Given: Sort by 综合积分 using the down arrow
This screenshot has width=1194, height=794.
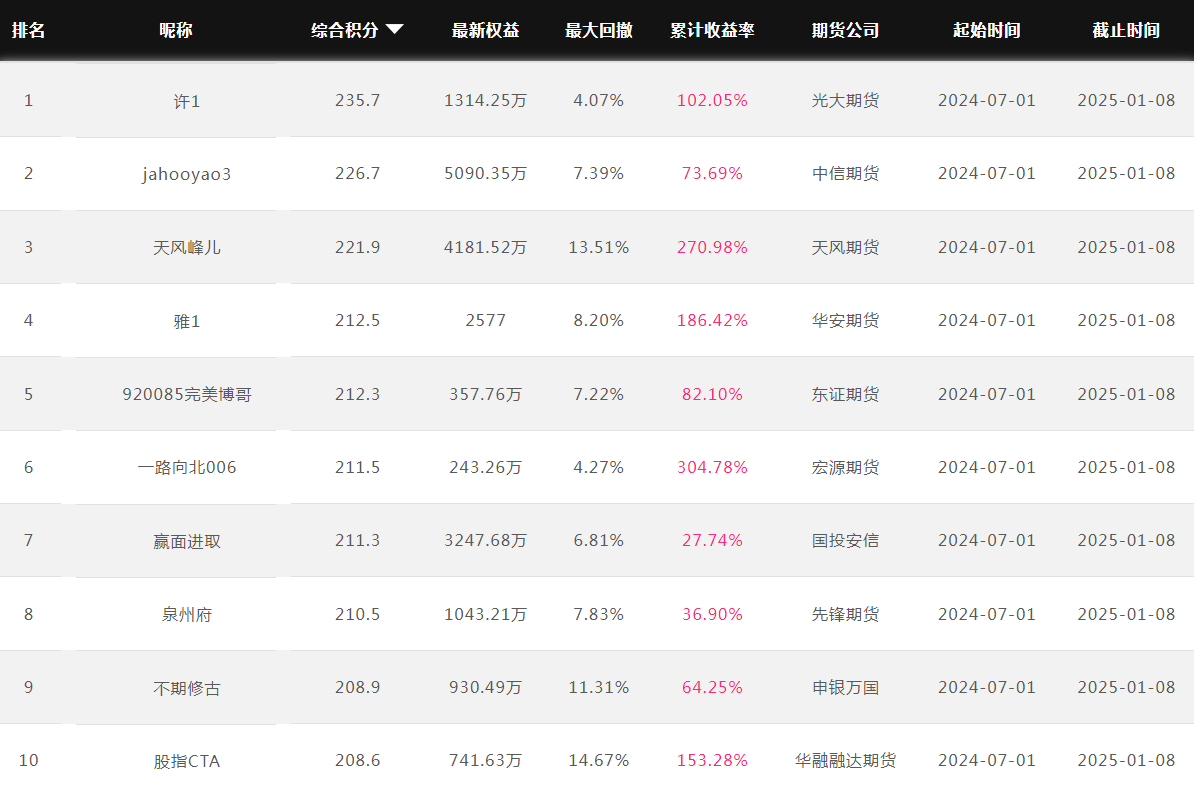Looking at the screenshot, I should (x=394, y=30).
